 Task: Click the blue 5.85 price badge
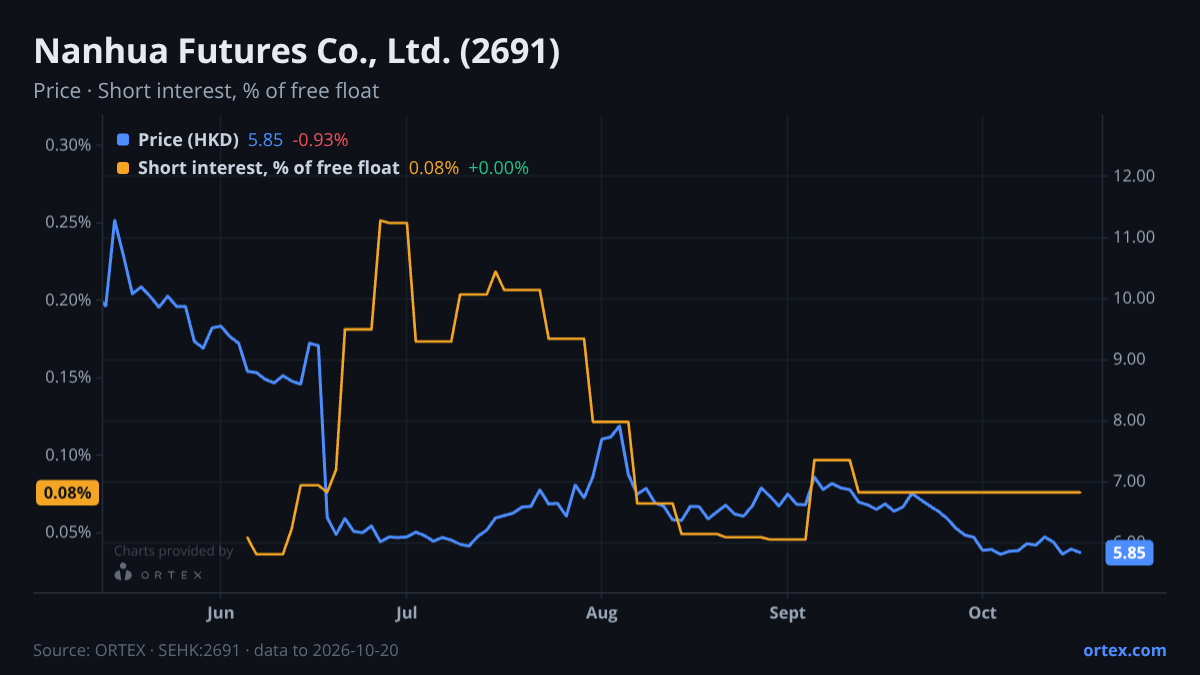1129,552
